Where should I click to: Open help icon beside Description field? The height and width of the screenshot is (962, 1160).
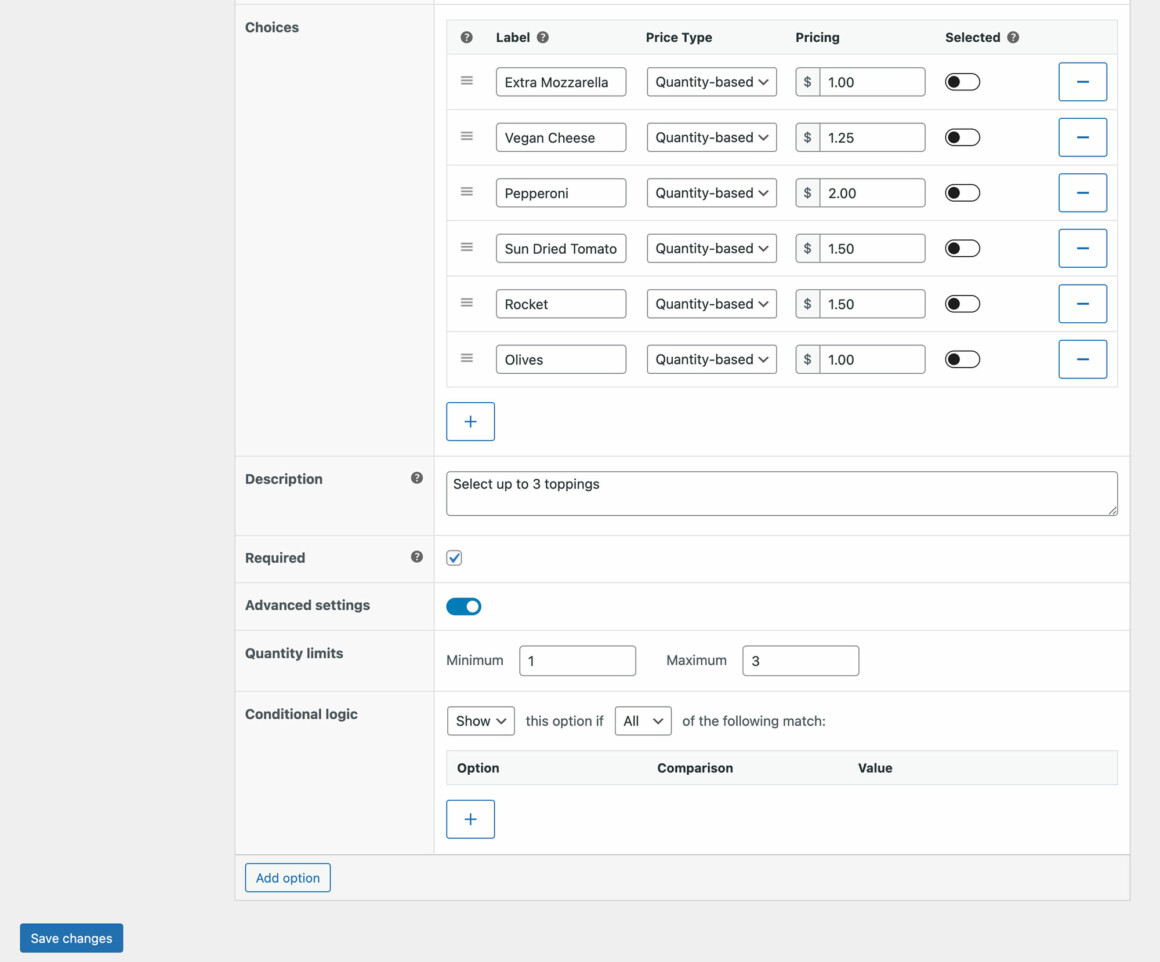pyautogui.click(x=417, y=478)
